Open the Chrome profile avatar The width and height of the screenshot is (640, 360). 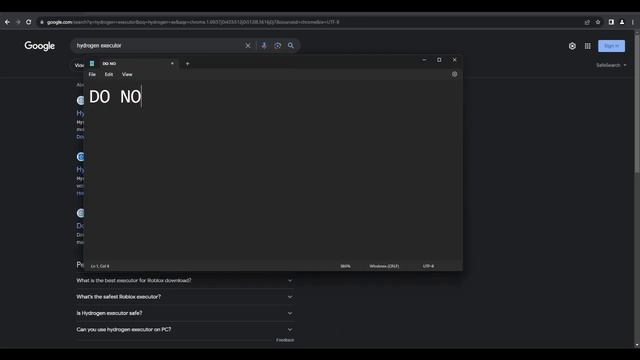(x=622, y=22)
